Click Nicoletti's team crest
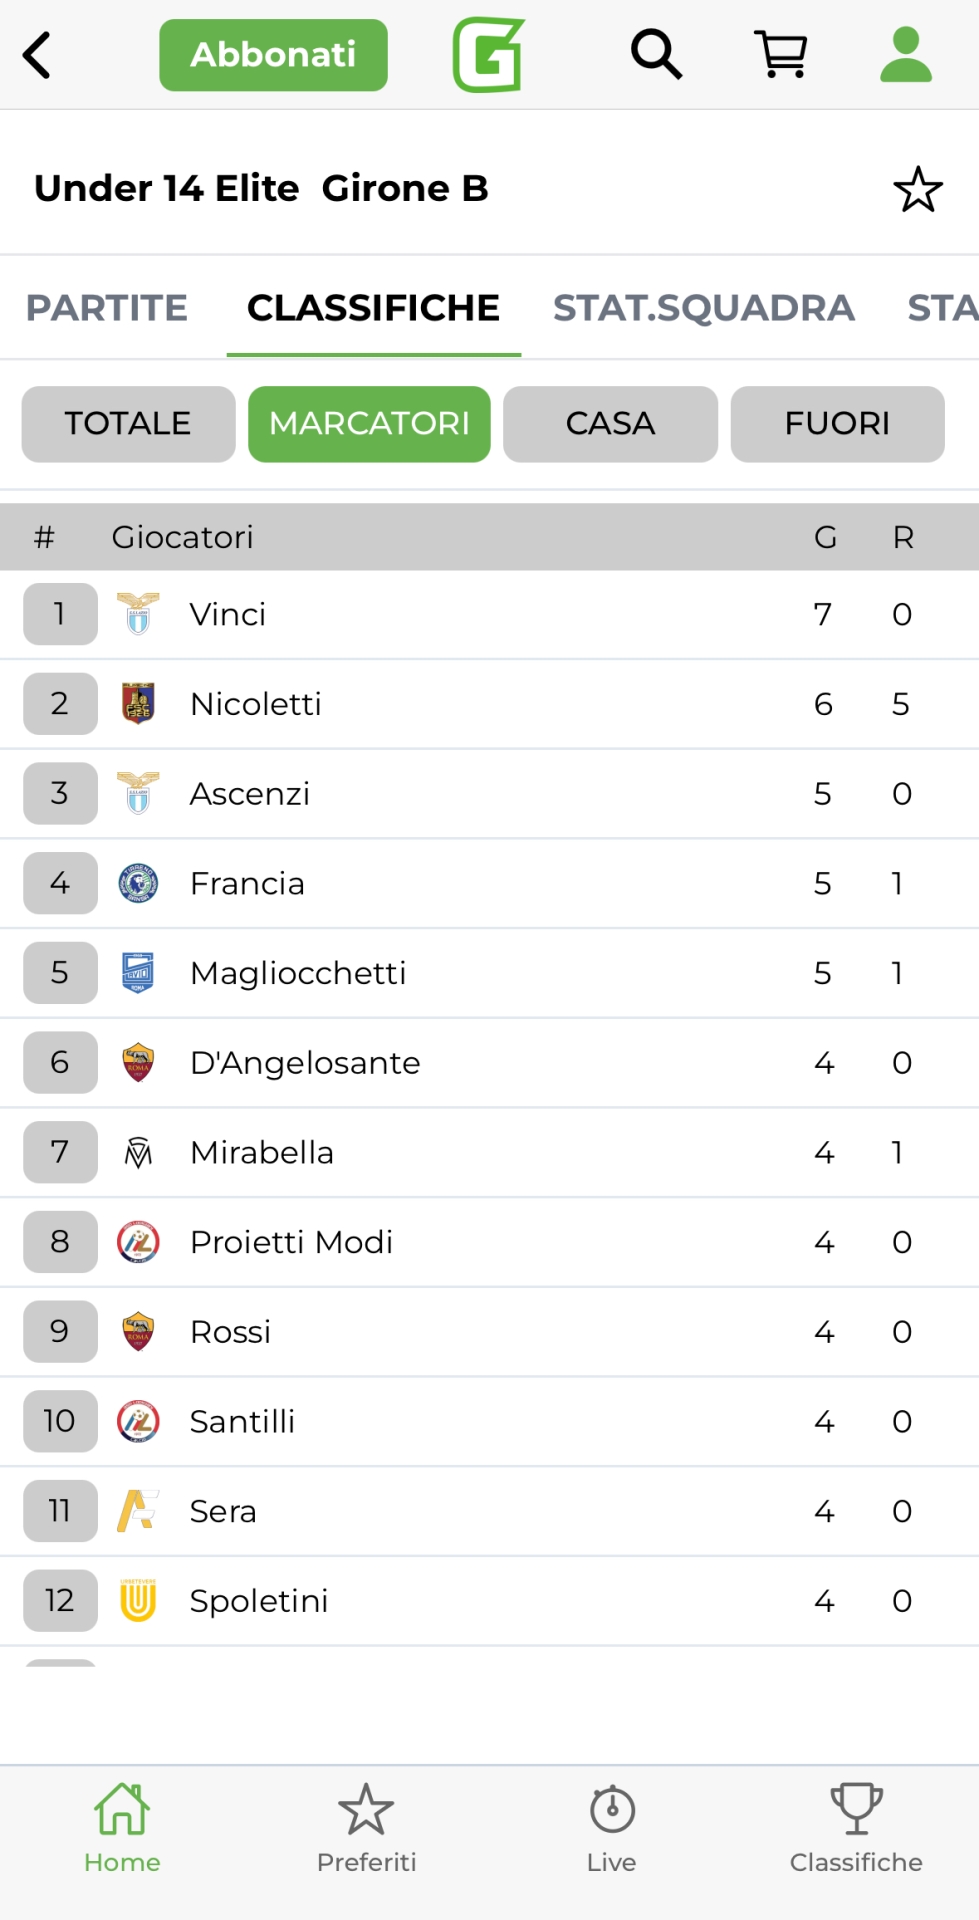The width and height of the screenshot is (979, 1920). point(138,703)
